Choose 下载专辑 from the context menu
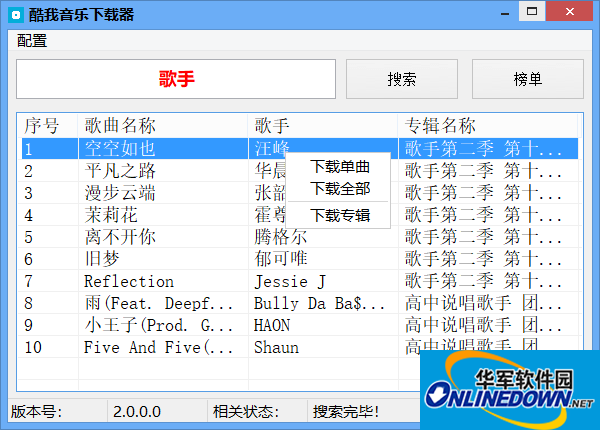Viewport: 600px width, 430px height. coord(340,215)
